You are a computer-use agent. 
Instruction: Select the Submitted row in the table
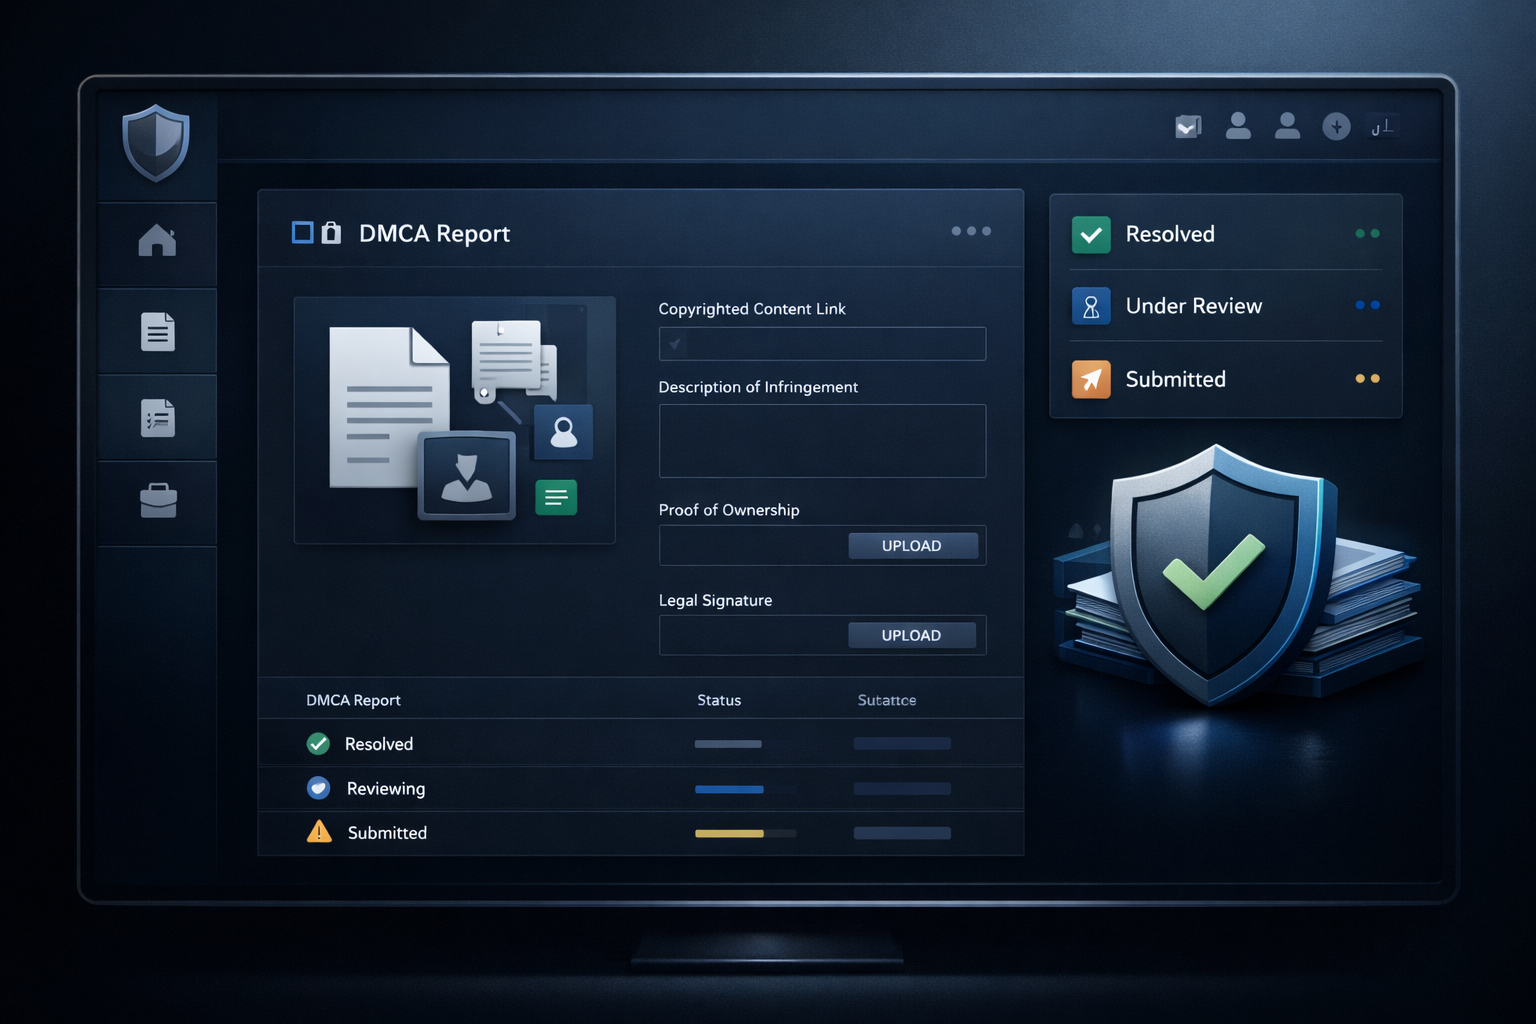(x=640, y=833)
